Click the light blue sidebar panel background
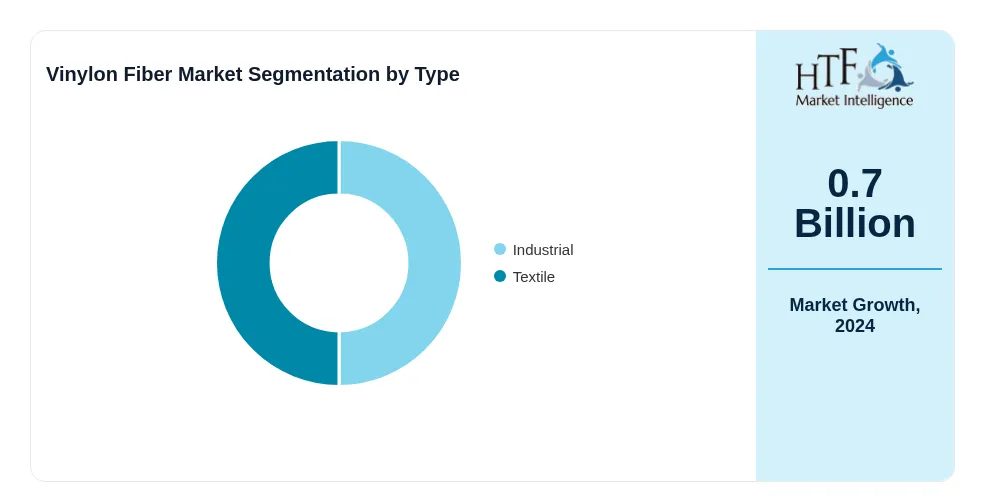983x500 pixels. (854, 407)
